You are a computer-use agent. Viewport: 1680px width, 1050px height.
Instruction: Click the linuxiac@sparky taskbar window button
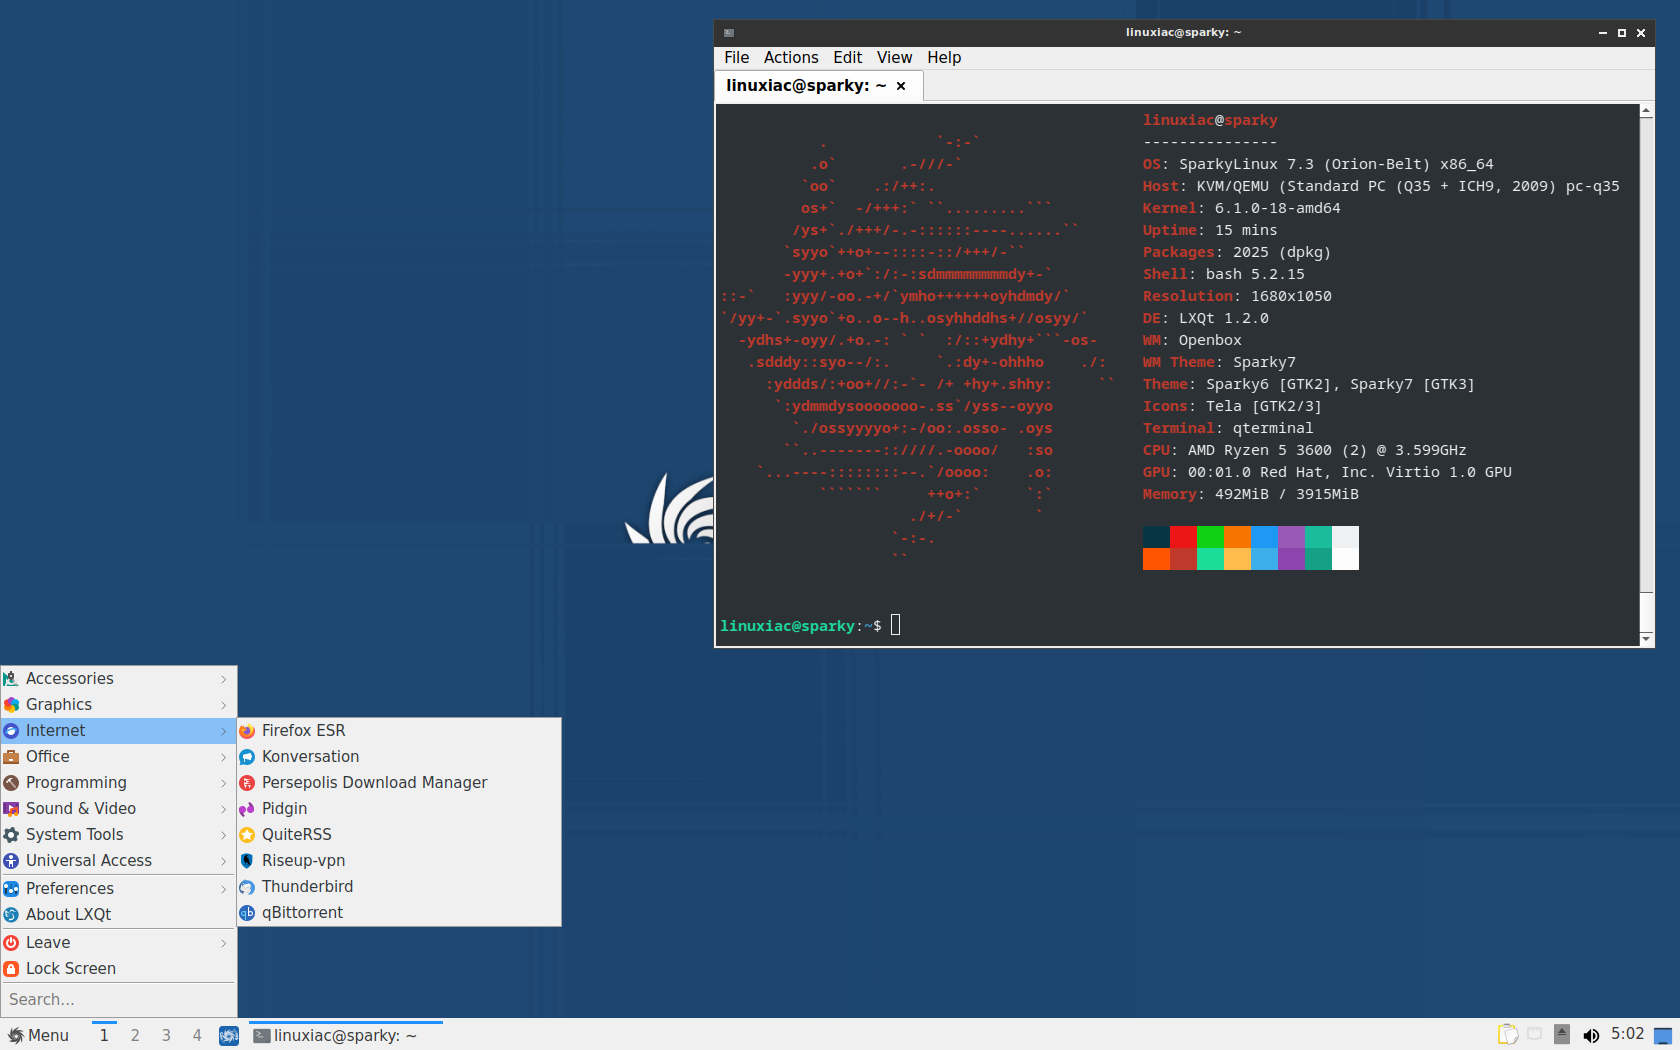[346, 1036]
